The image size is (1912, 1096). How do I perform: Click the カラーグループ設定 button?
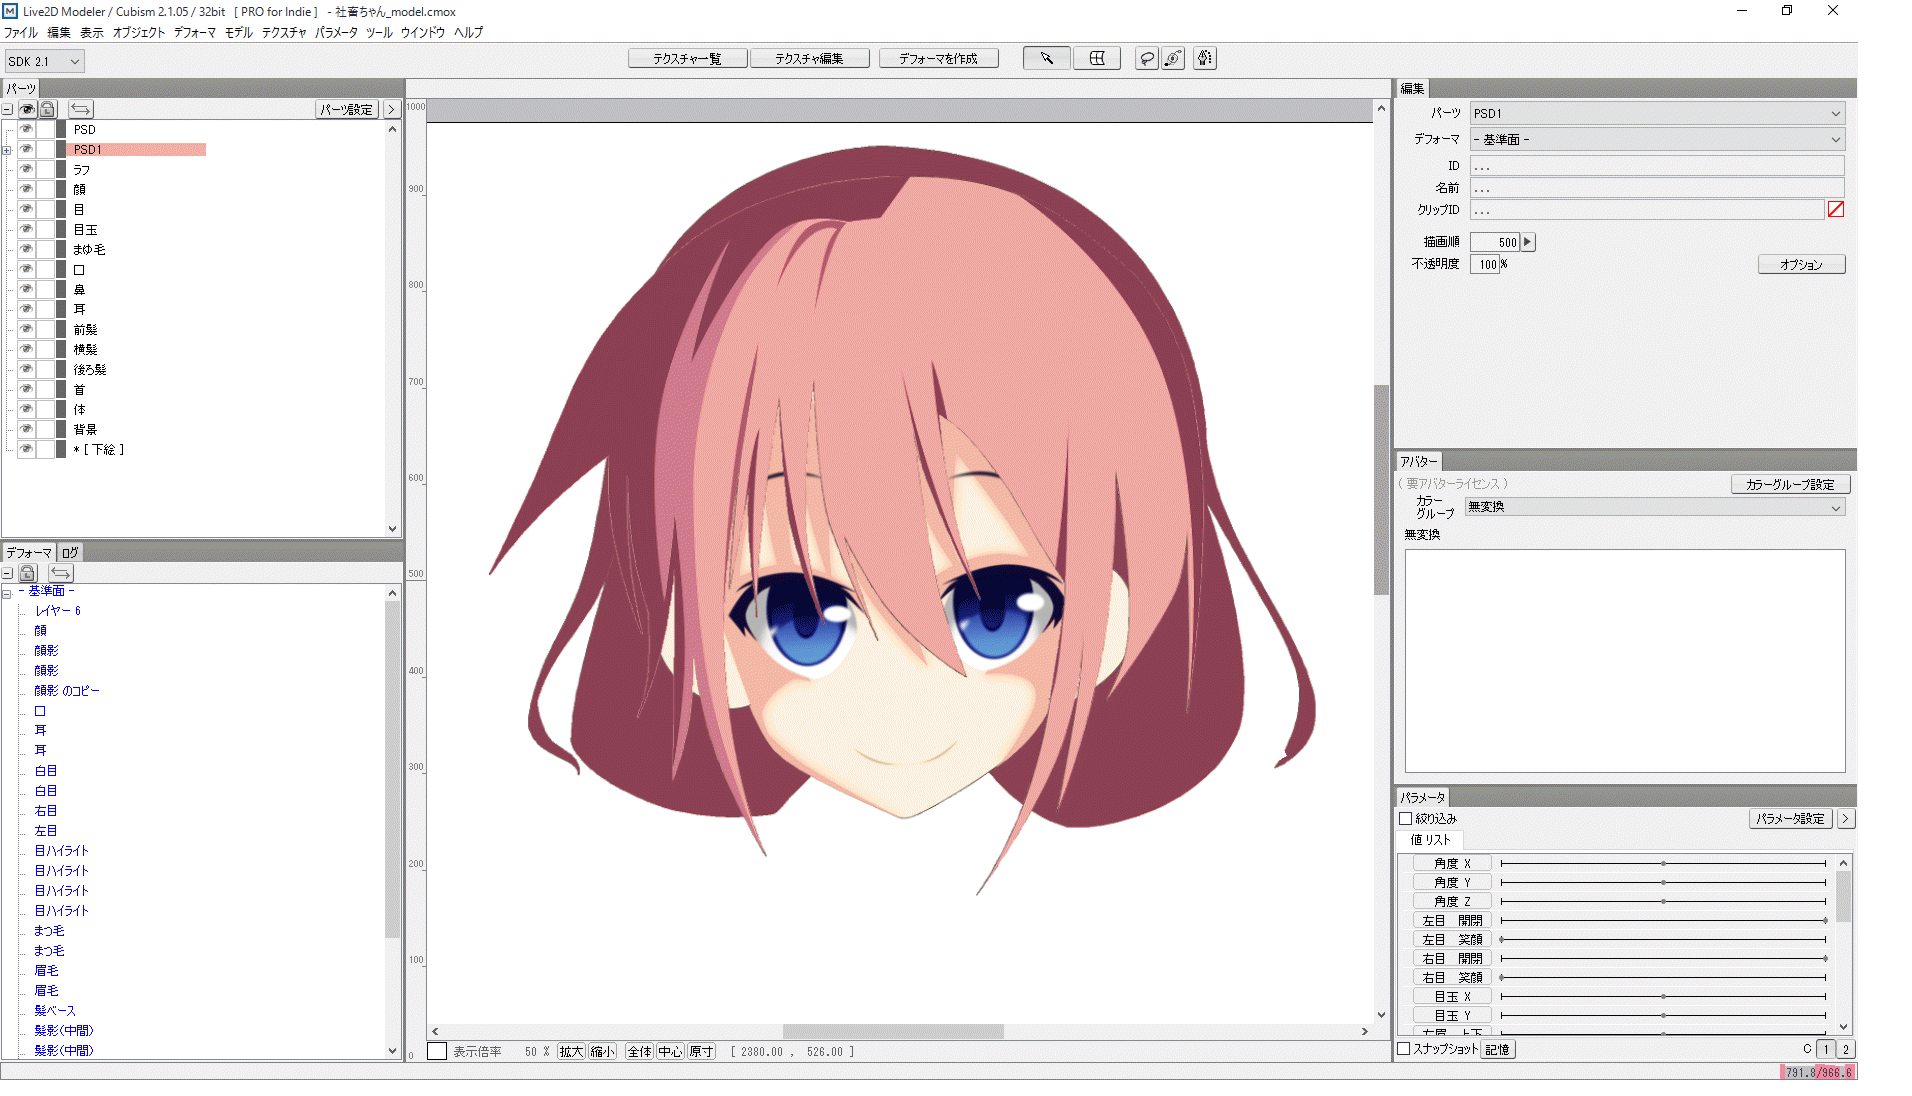coord(1790,484)
